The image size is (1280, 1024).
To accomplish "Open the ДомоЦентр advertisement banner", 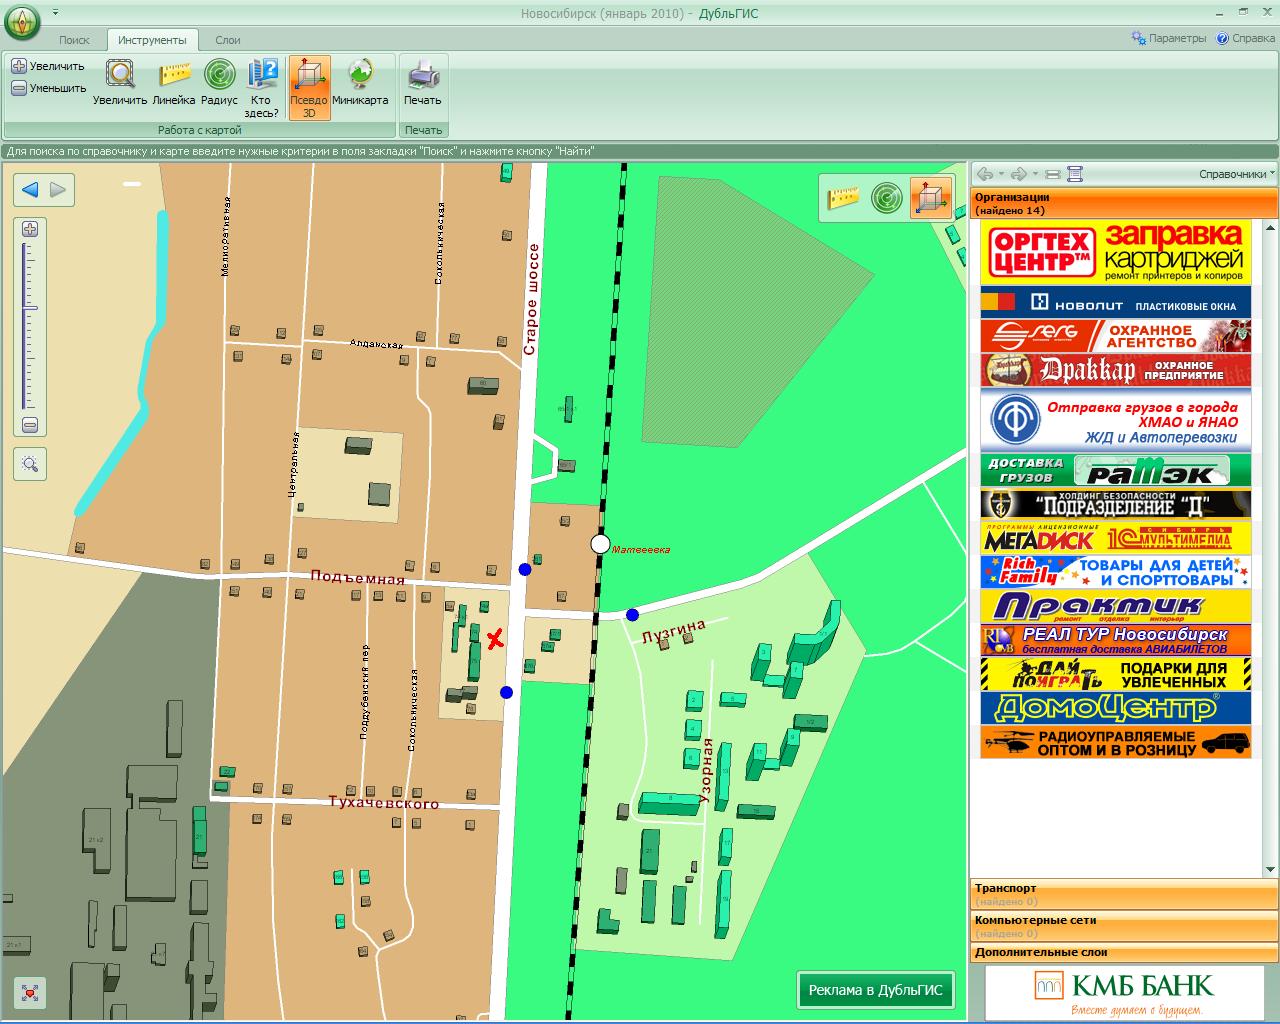I will pos(1115,708).
